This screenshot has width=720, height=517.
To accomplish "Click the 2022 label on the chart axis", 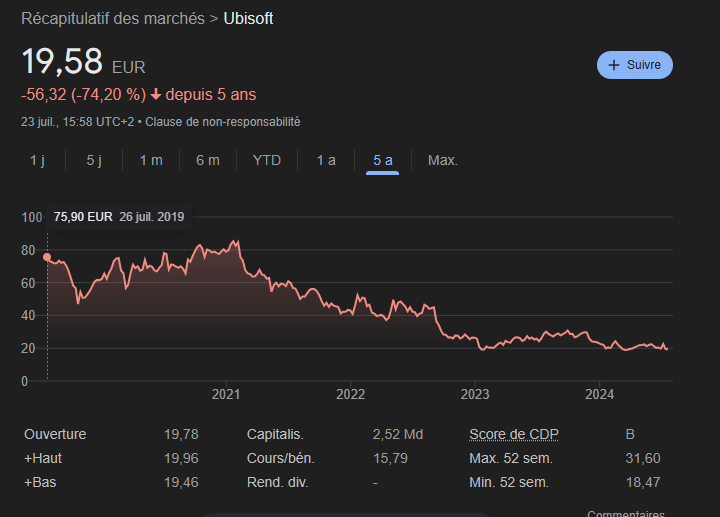I will [350, 394].
